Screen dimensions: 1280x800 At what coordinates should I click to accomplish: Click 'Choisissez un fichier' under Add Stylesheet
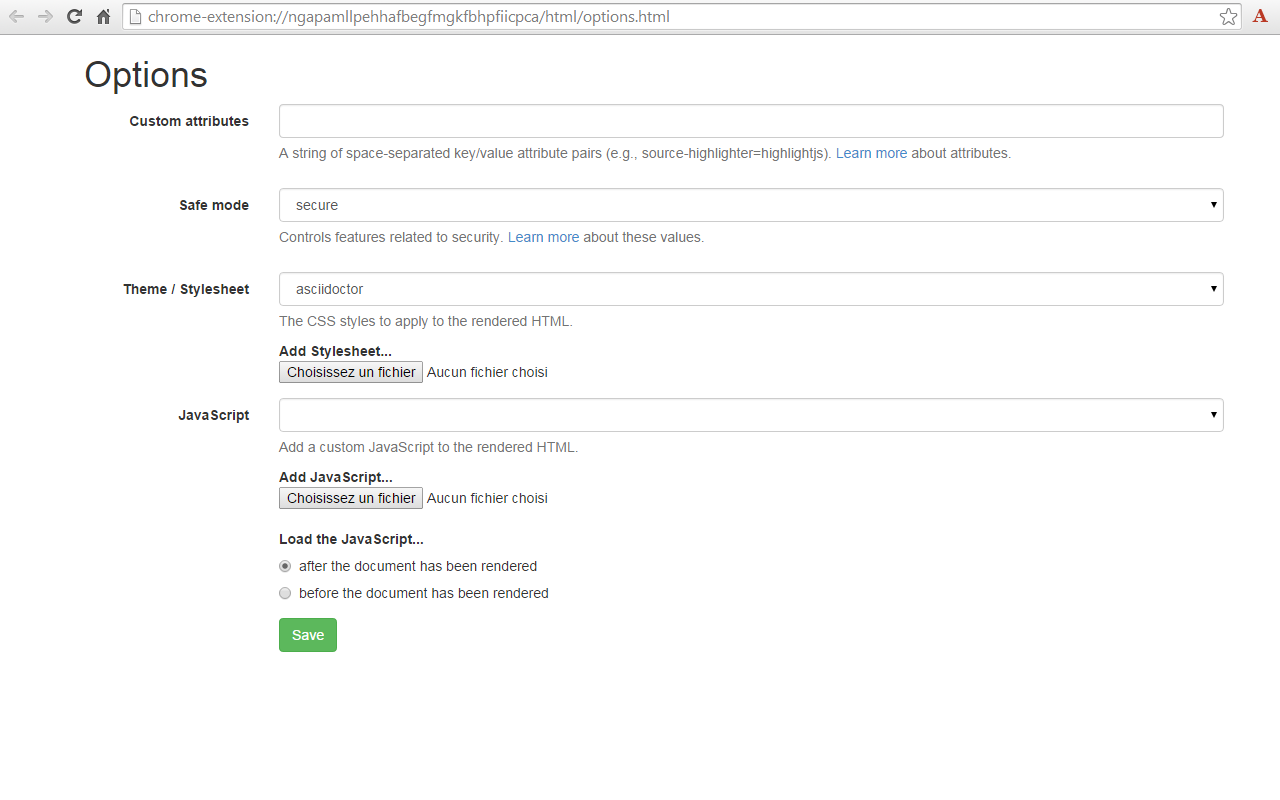[350, 372]
